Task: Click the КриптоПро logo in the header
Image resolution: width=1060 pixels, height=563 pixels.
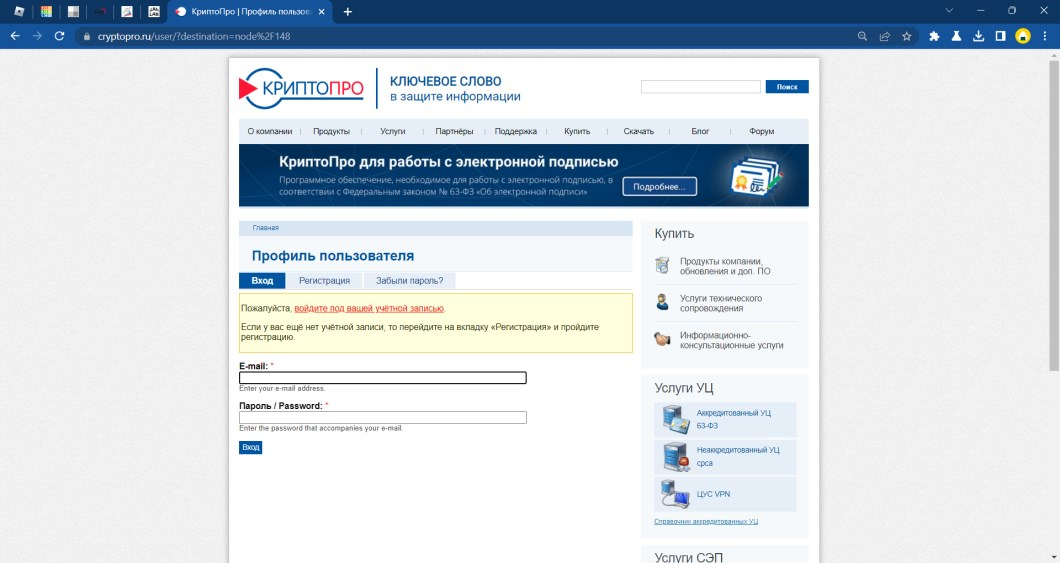Action: [x=301, y=90]
